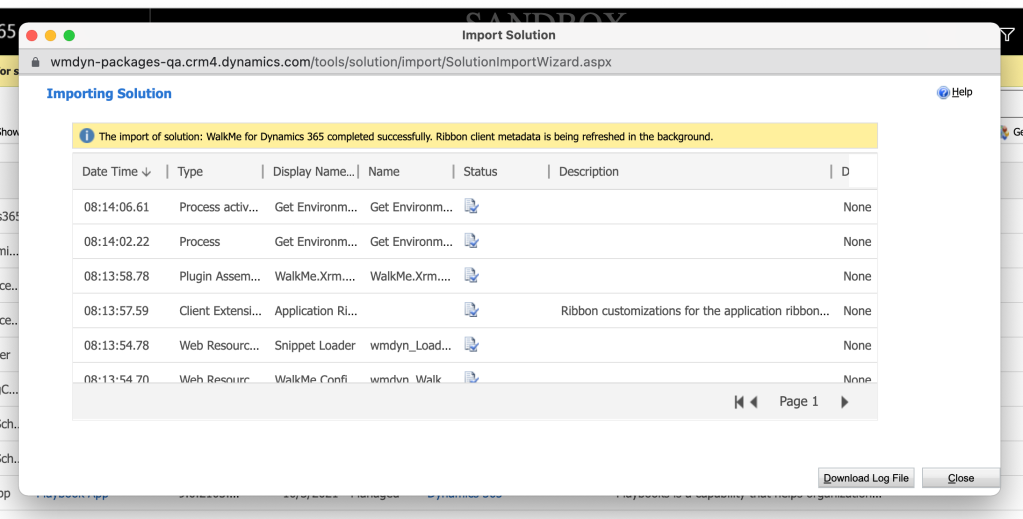Open the Help link
The width and height of the screenshot is (1023, 519).
pos(961,93)
